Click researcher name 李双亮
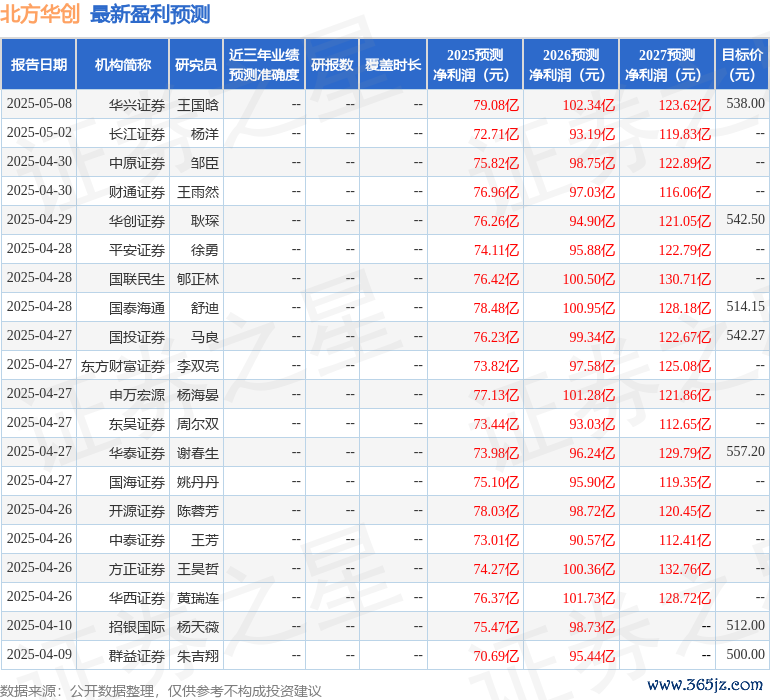The width and height of the screenshot is (770, 700). (x=197, y=365)
